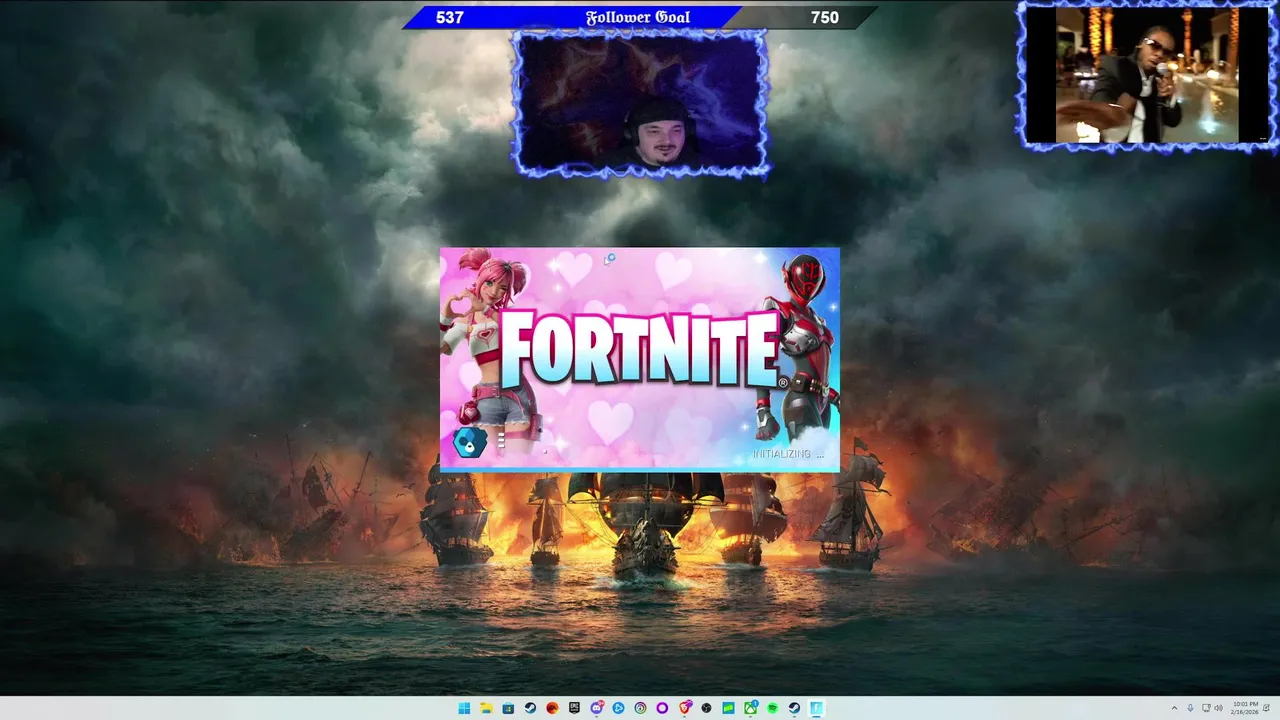The height and width of the screenshot is (720, 1280).
Task: Click the microphone icon in the system tray
Action: (1190, 708)
